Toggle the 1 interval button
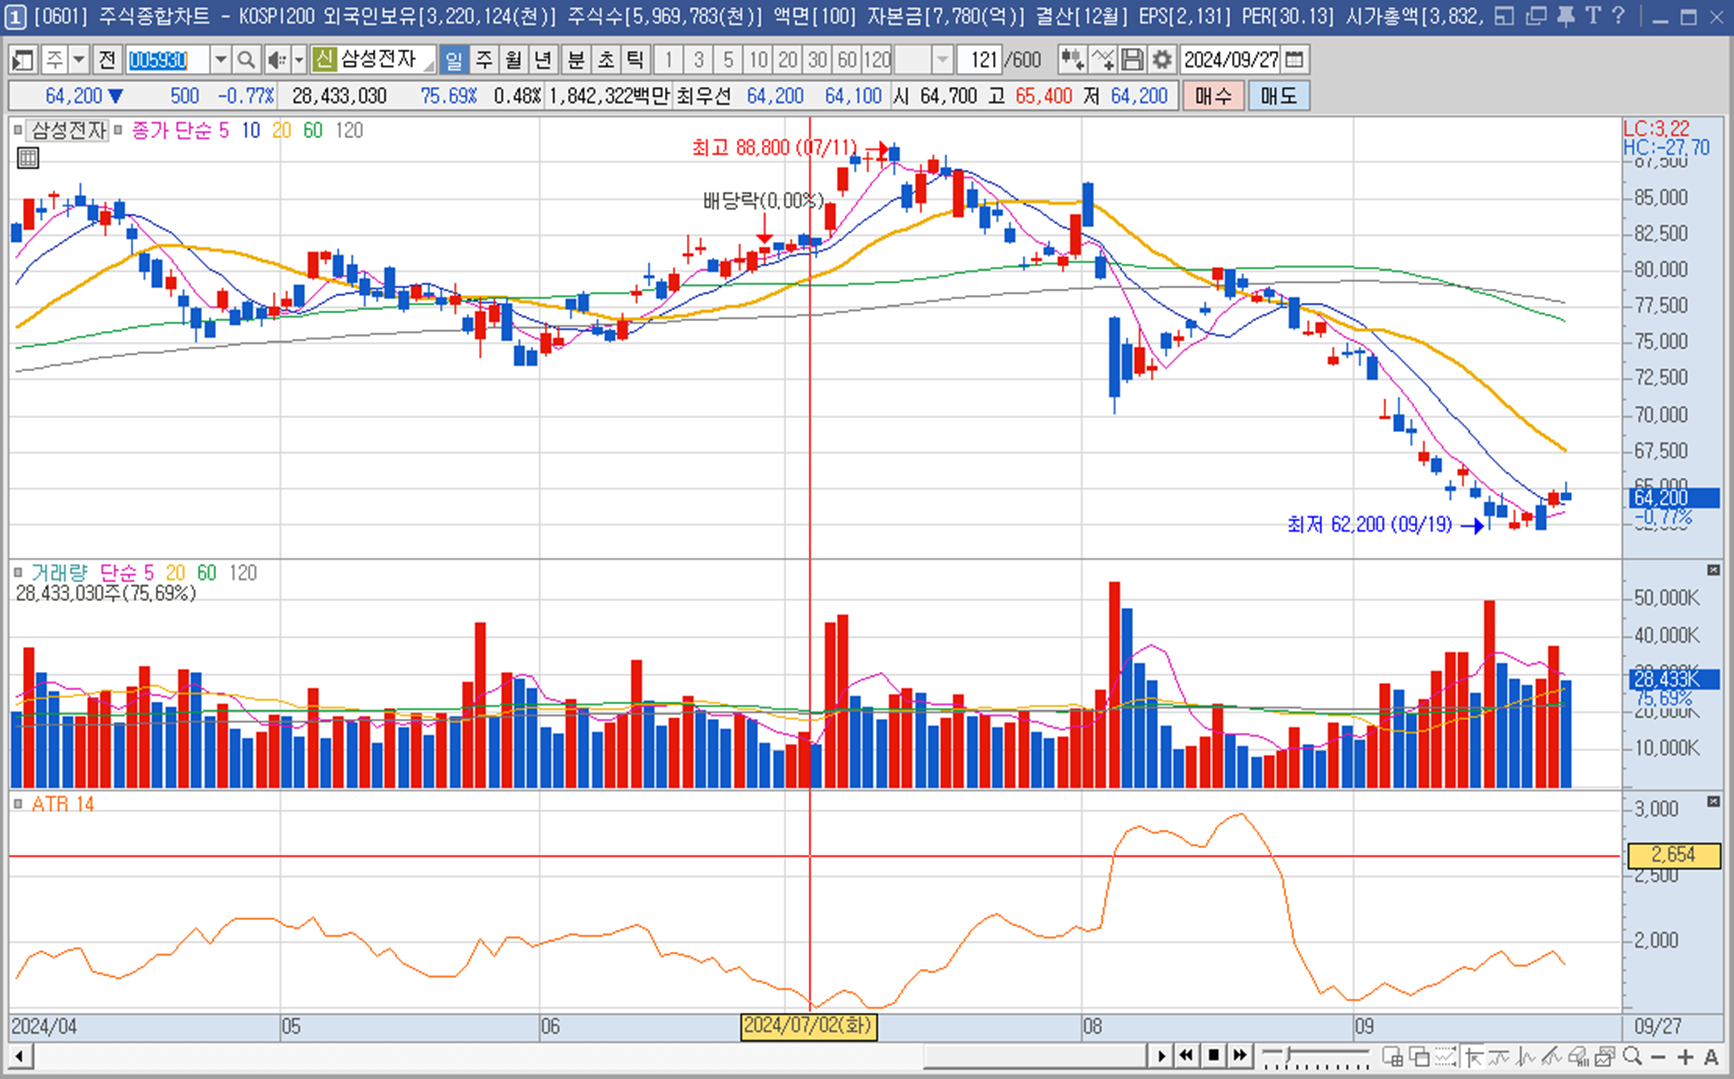The image size is (1734, 1079). pyautogui.click(x=669, y=60)
